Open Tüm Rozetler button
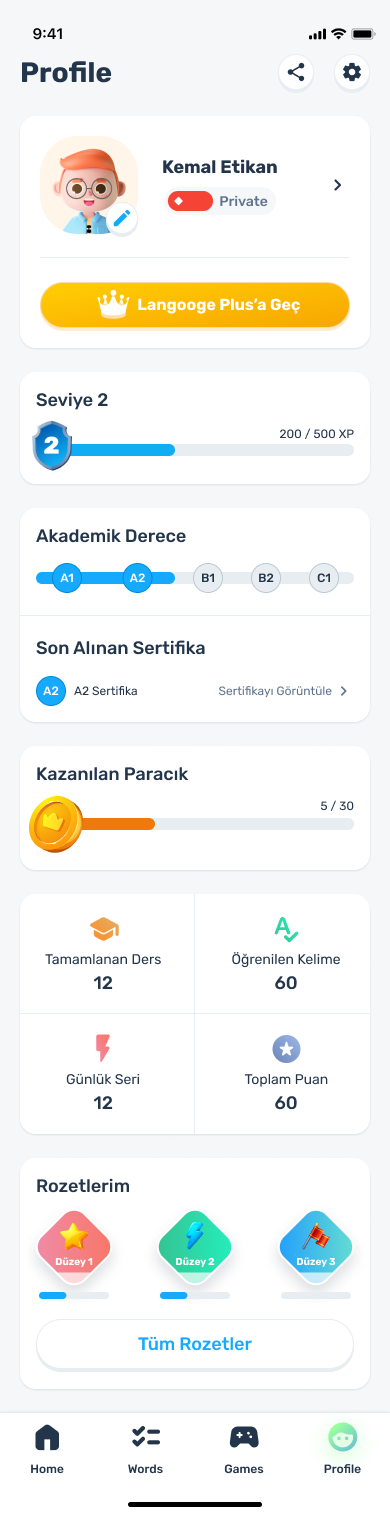This screenshot has height=1523, width=390. coord(195,1344)
